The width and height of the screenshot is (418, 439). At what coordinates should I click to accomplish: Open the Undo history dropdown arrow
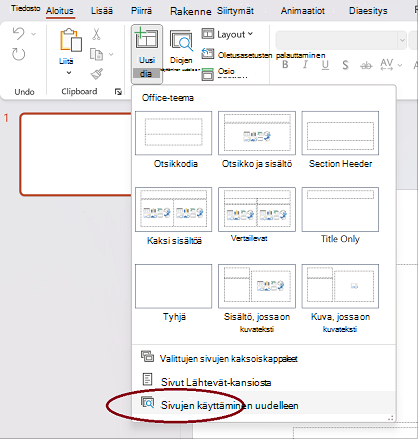point(33,34)
